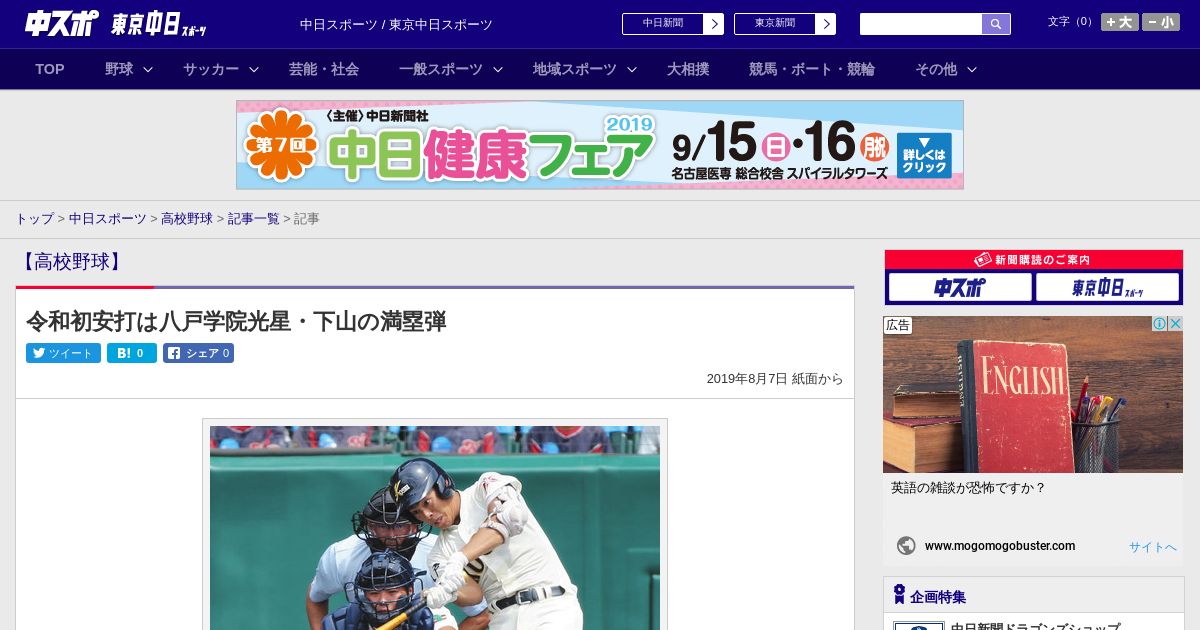Go to 高校野球 in the breadcrumb

click(187, 218)
